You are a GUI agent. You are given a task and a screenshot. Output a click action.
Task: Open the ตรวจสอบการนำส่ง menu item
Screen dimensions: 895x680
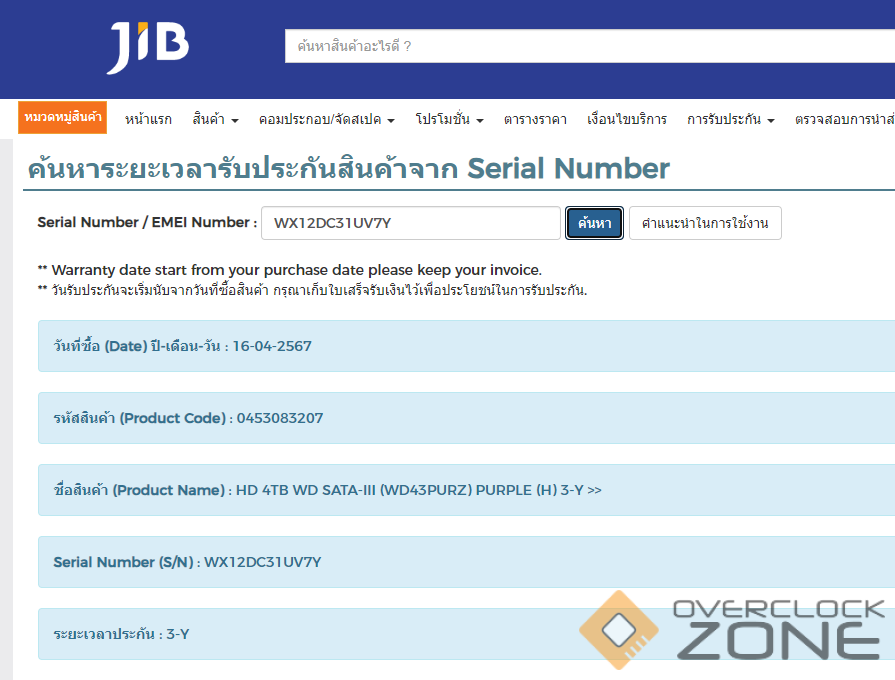(x=845, y=119)
